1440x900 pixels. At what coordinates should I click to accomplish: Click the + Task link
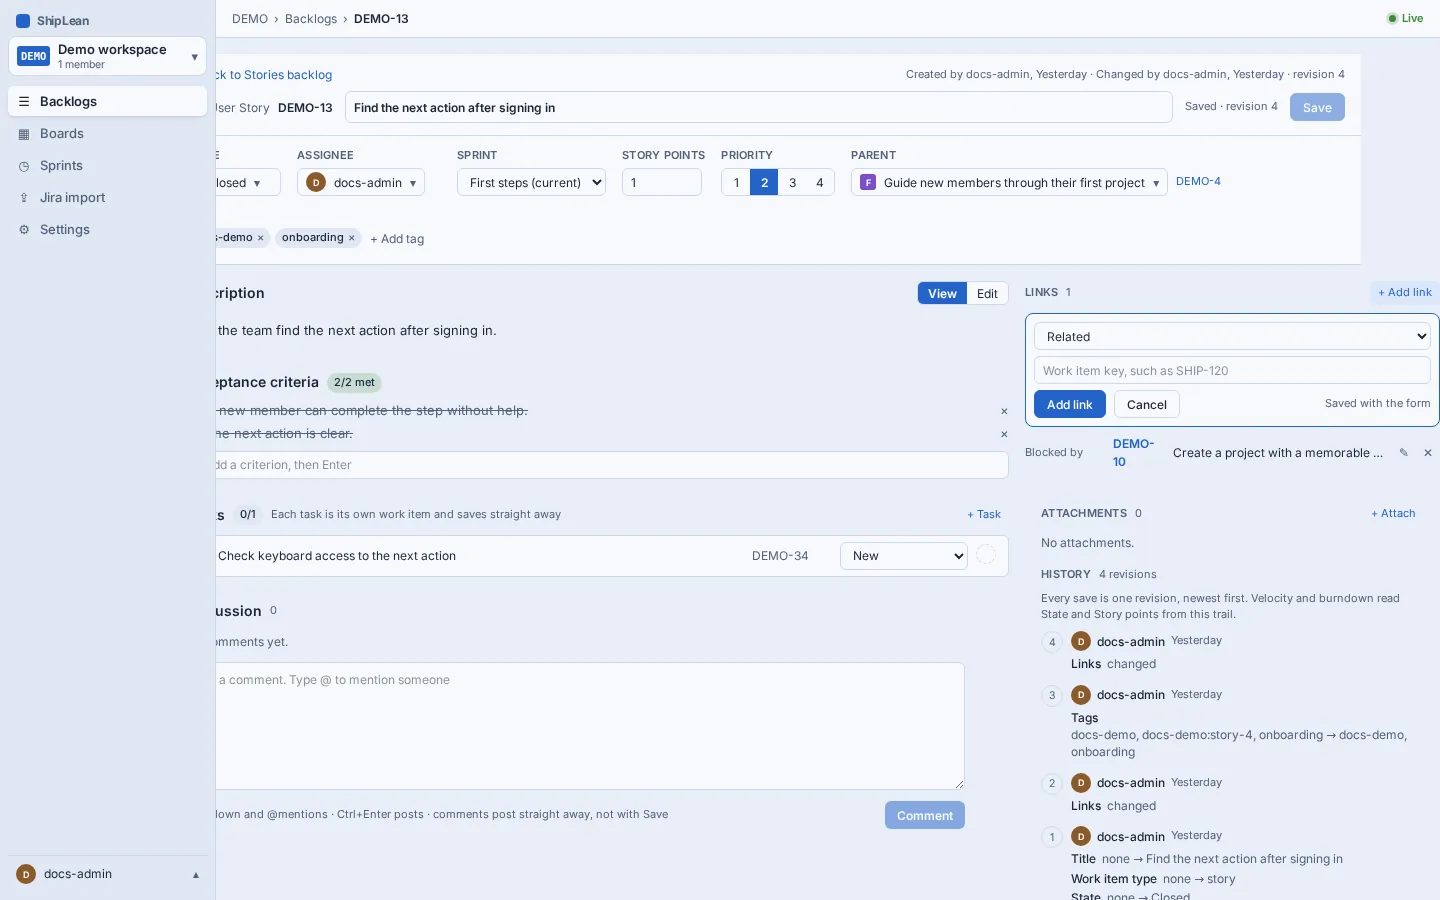(x=984, y=515)
